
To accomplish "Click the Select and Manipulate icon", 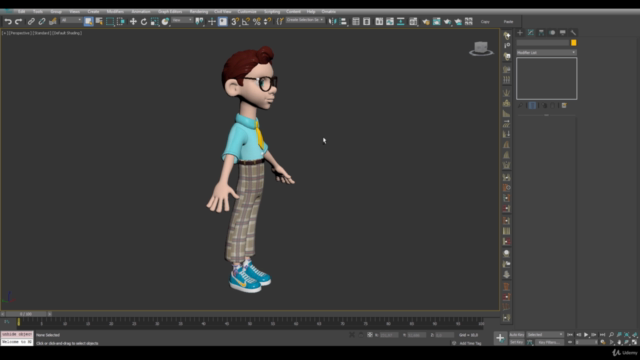I will tap(211, 22).
